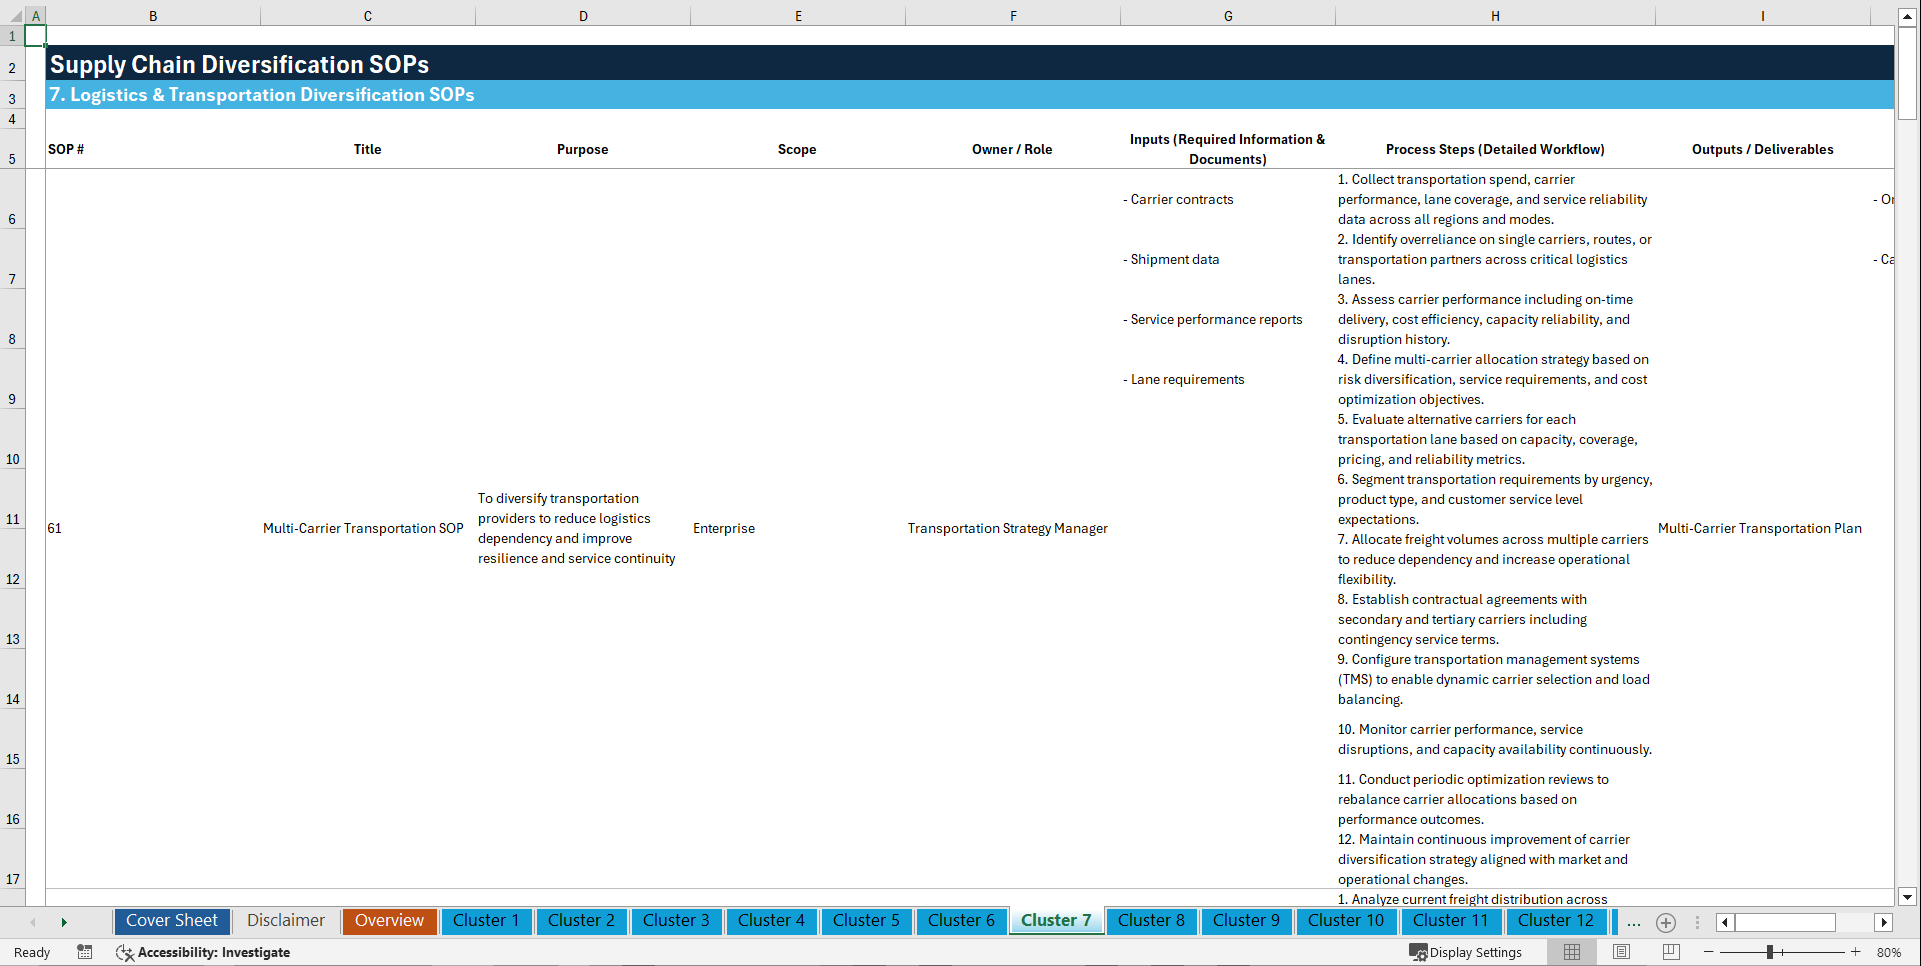Click horizontal scrollbar left arrow
1921x966 pixels.
[x=1725, y=922]
